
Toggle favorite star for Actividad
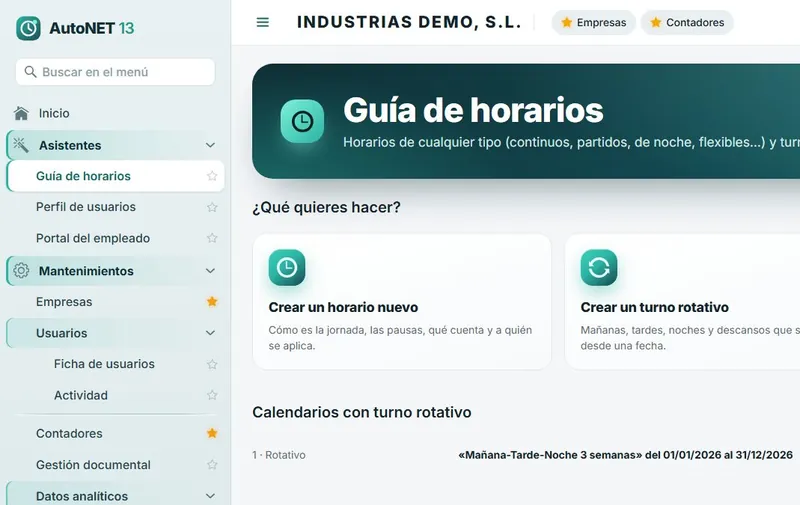click(x=212, y=395)
